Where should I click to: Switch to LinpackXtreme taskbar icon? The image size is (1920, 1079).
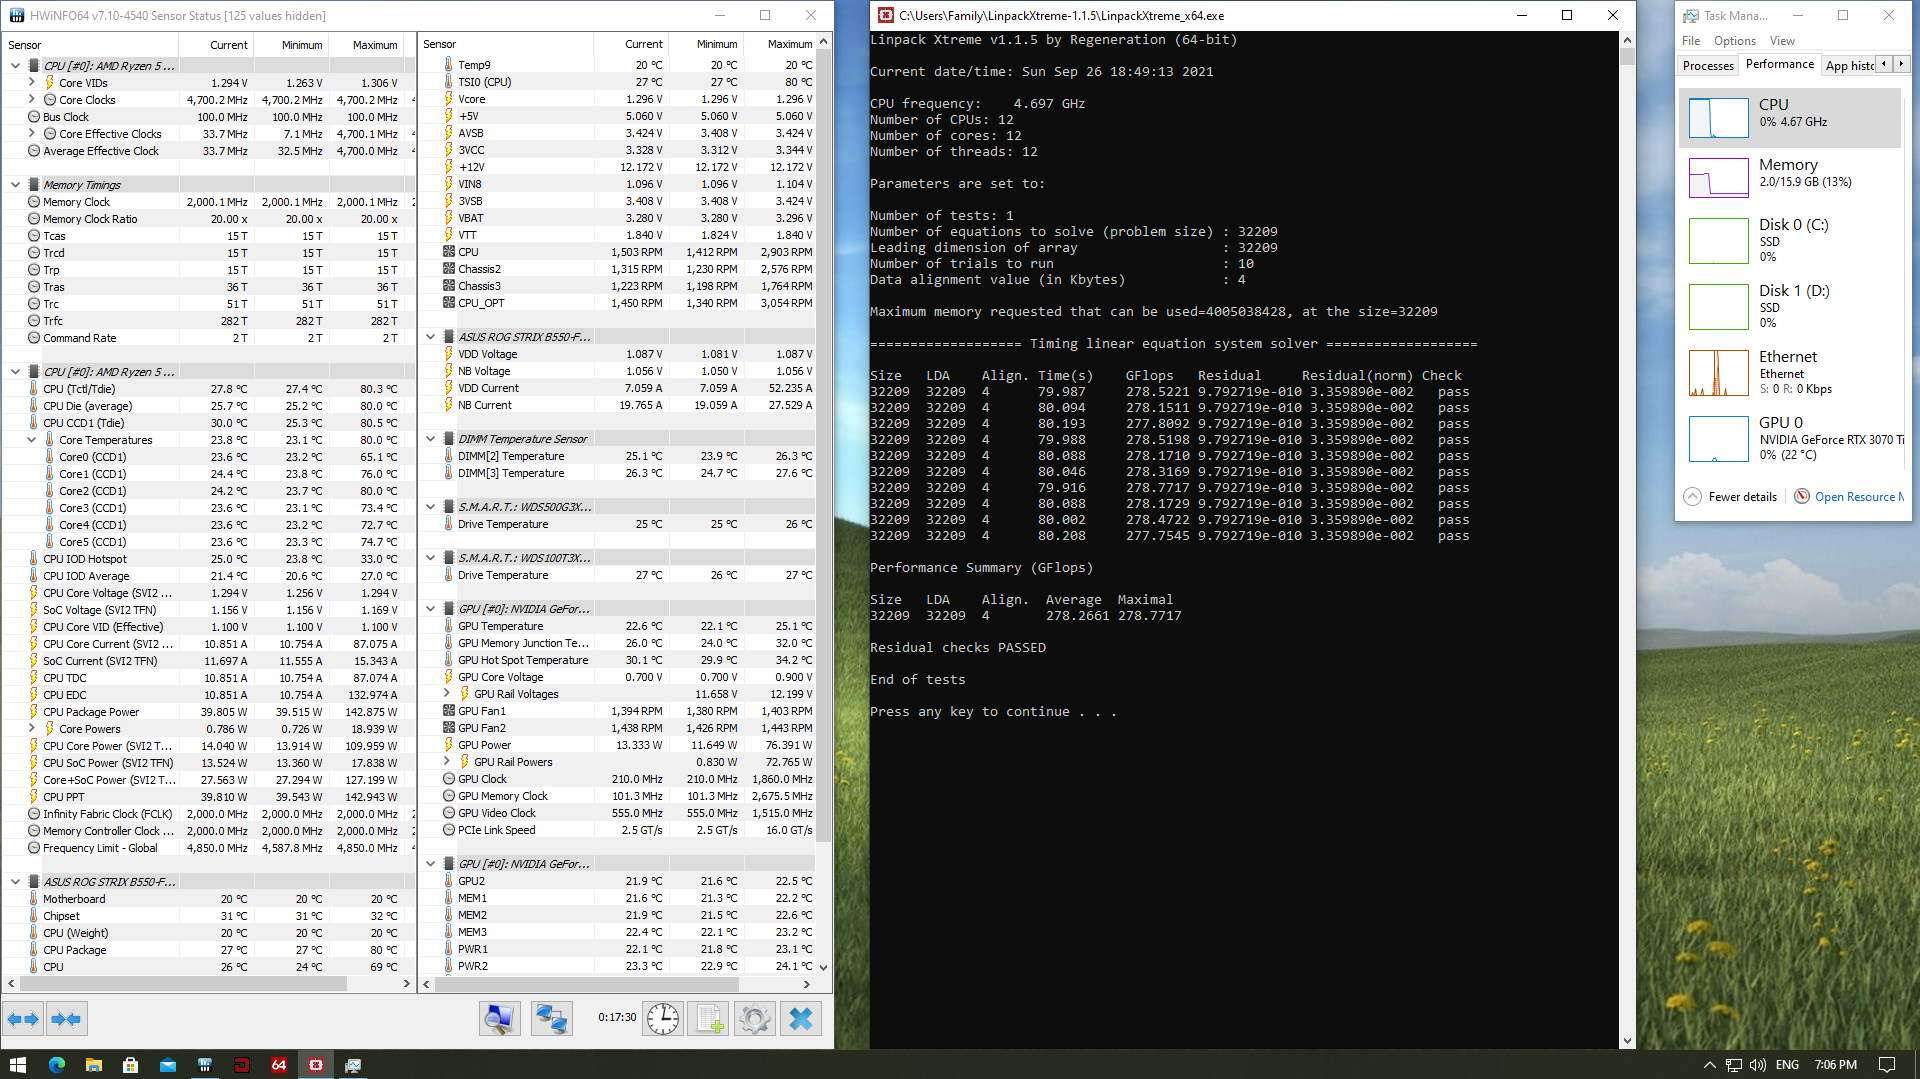click(316, 1065)
